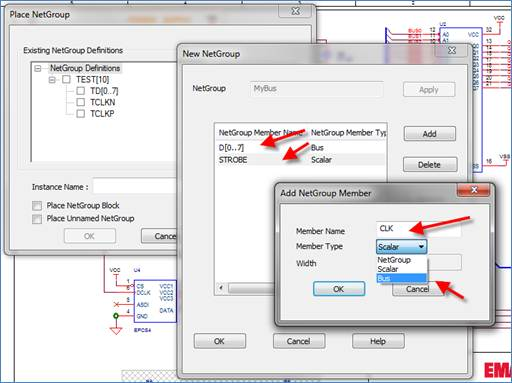This screenshot has width=512, height=383.
Task: Click into the Member Name field
Action: coord(419,229)
